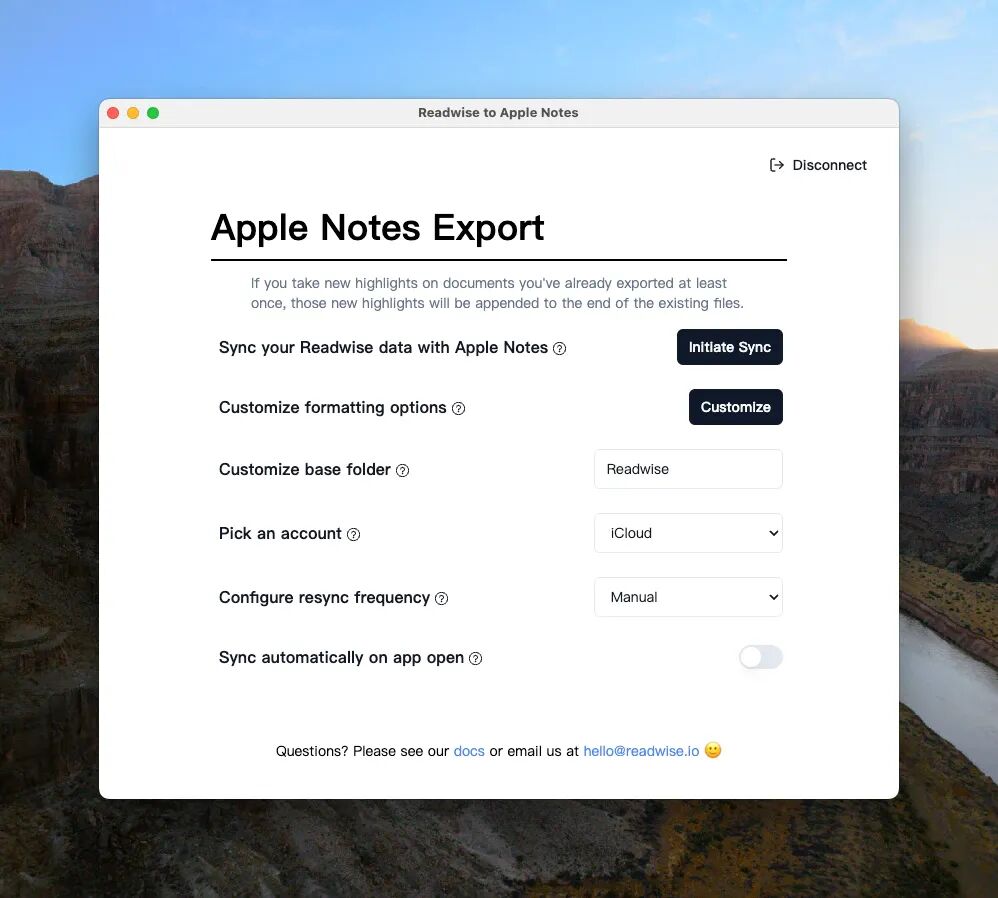Screen dimensions: 998x898
Task: Open formatting settings via Customize button
Action: (736, 407)
